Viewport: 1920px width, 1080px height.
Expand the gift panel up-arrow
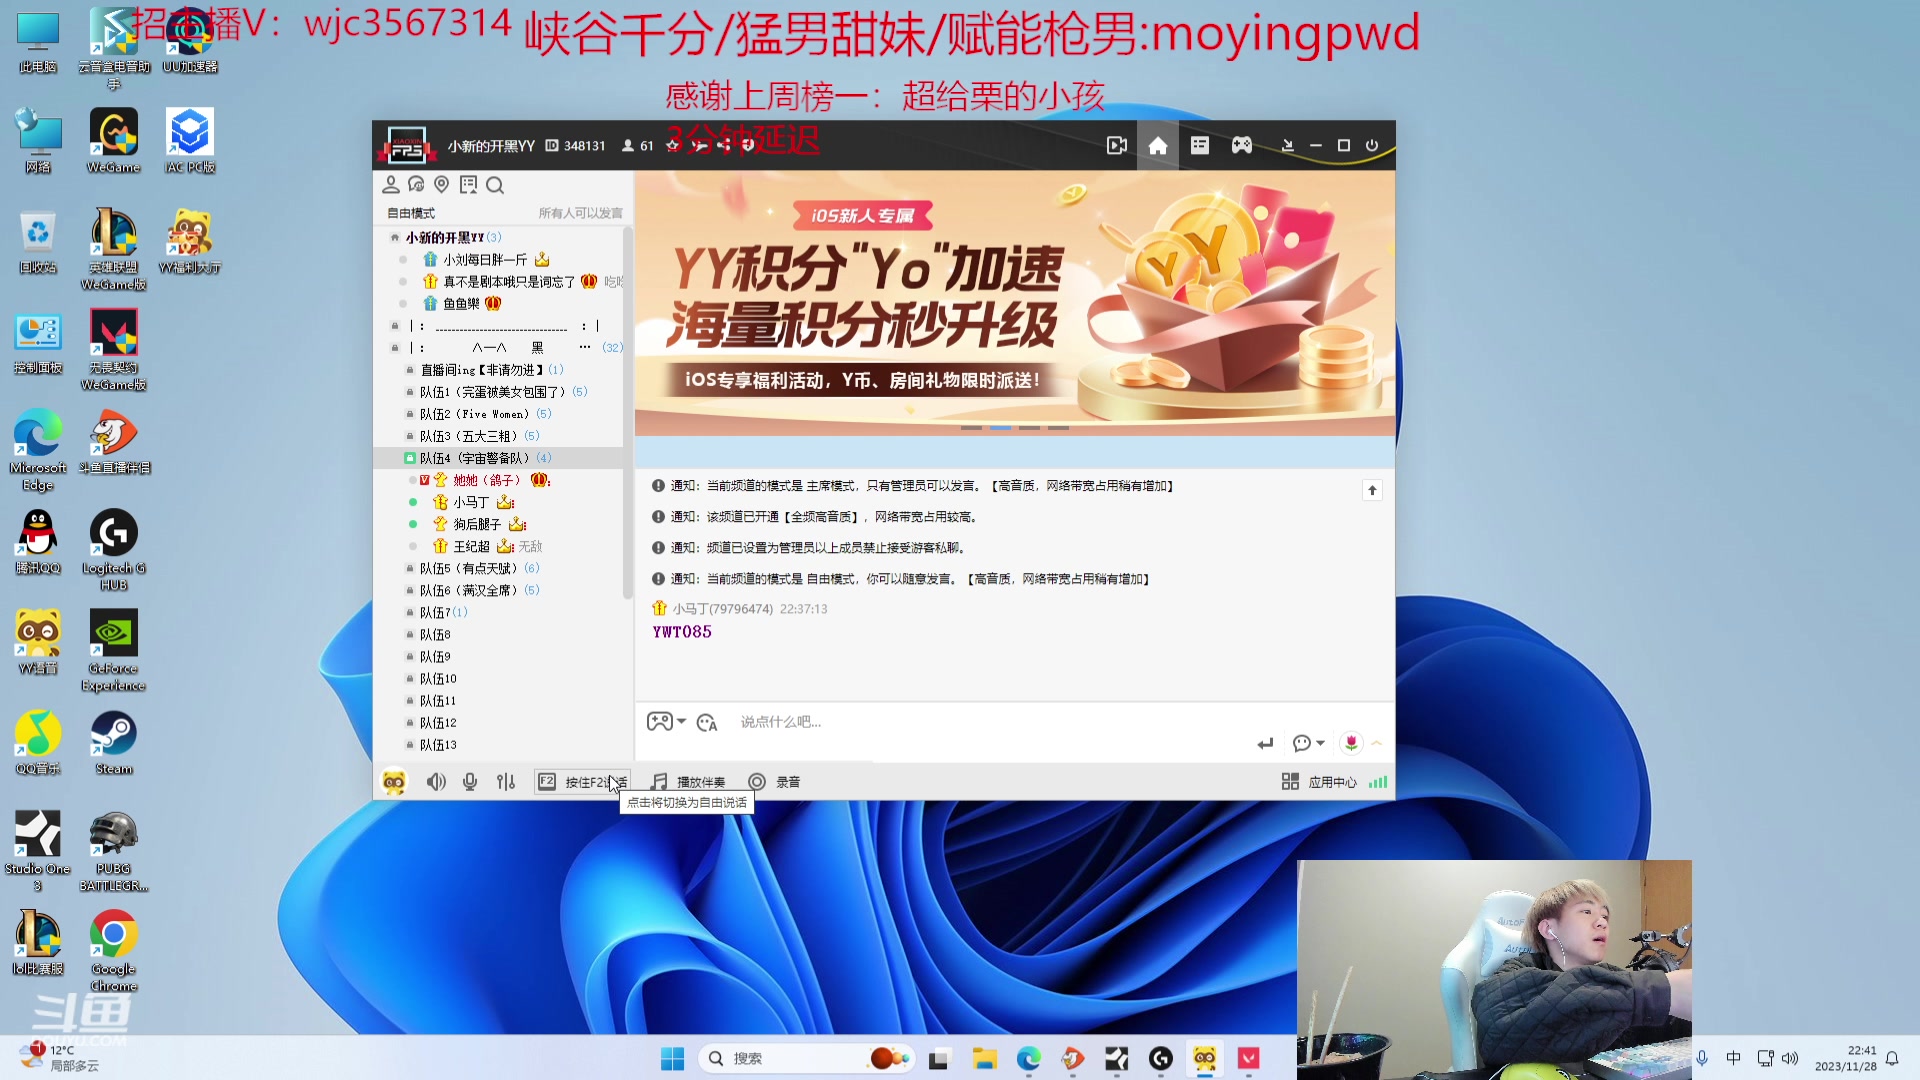[1377, 743]
